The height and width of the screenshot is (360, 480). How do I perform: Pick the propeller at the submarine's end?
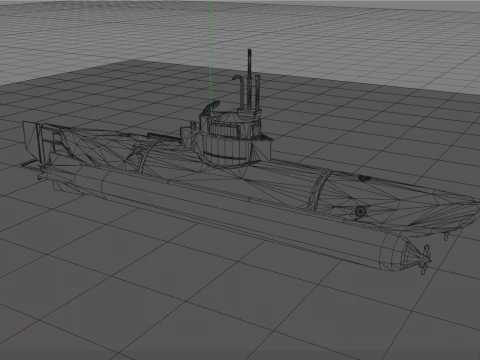coord(425,259)
